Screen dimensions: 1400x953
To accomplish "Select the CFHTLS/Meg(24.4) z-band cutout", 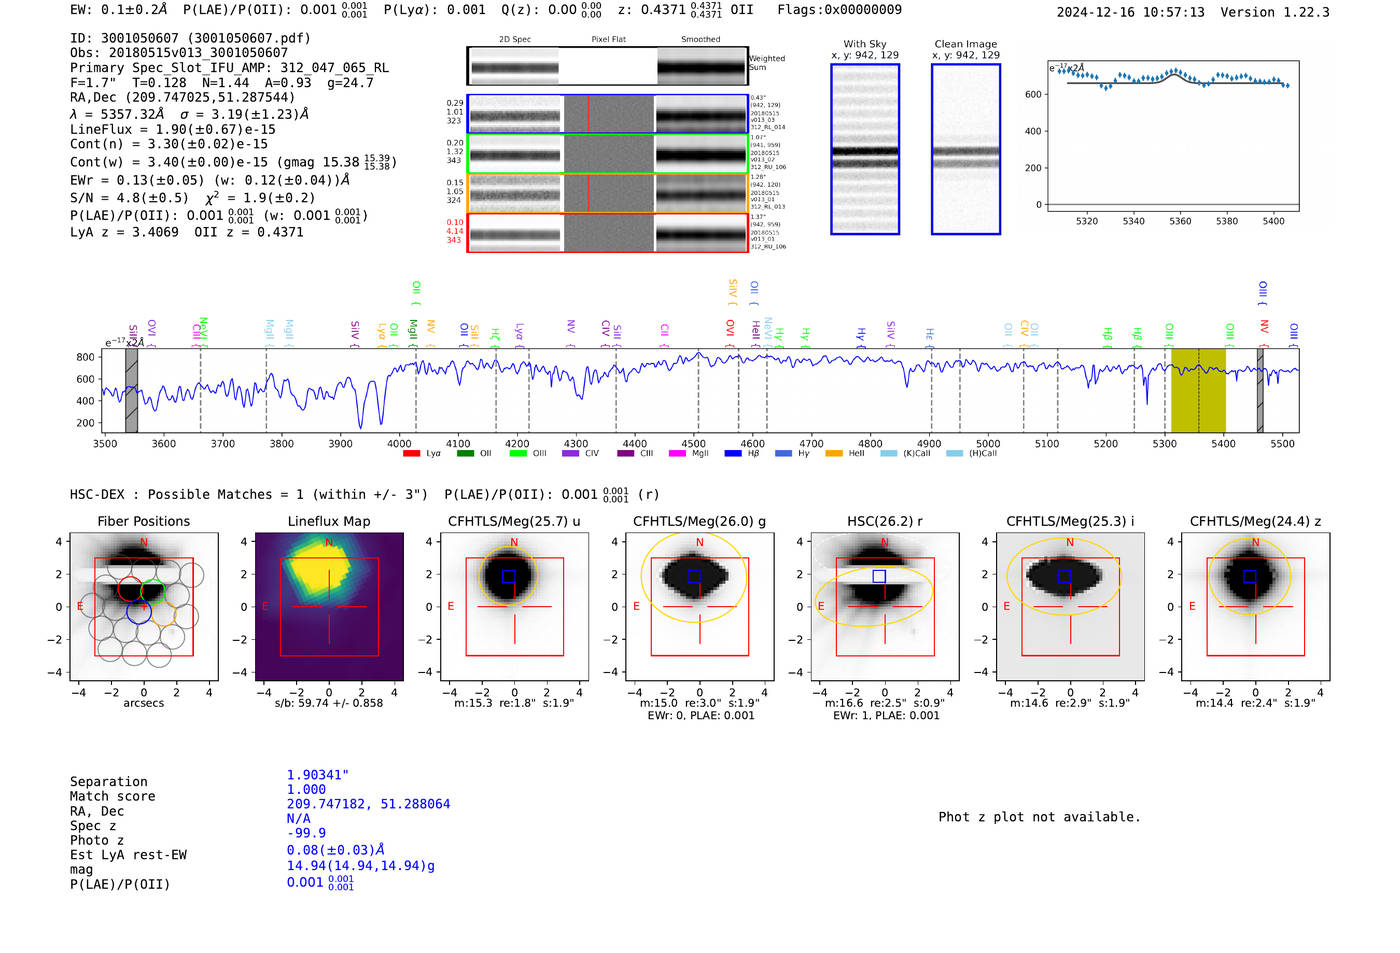I will (x=1255, y=606).
